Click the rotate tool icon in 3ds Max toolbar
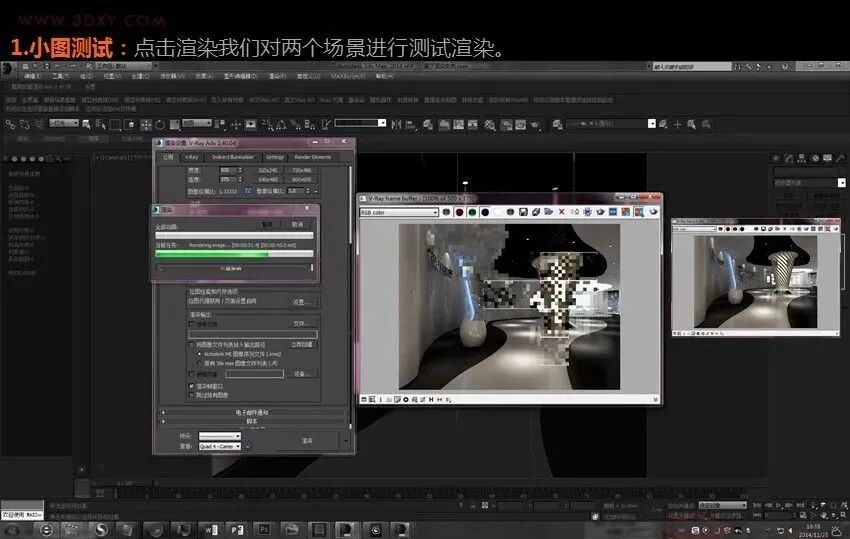This screenshot has width=850, height=539. pyautogui.click(x=160, y=125)
